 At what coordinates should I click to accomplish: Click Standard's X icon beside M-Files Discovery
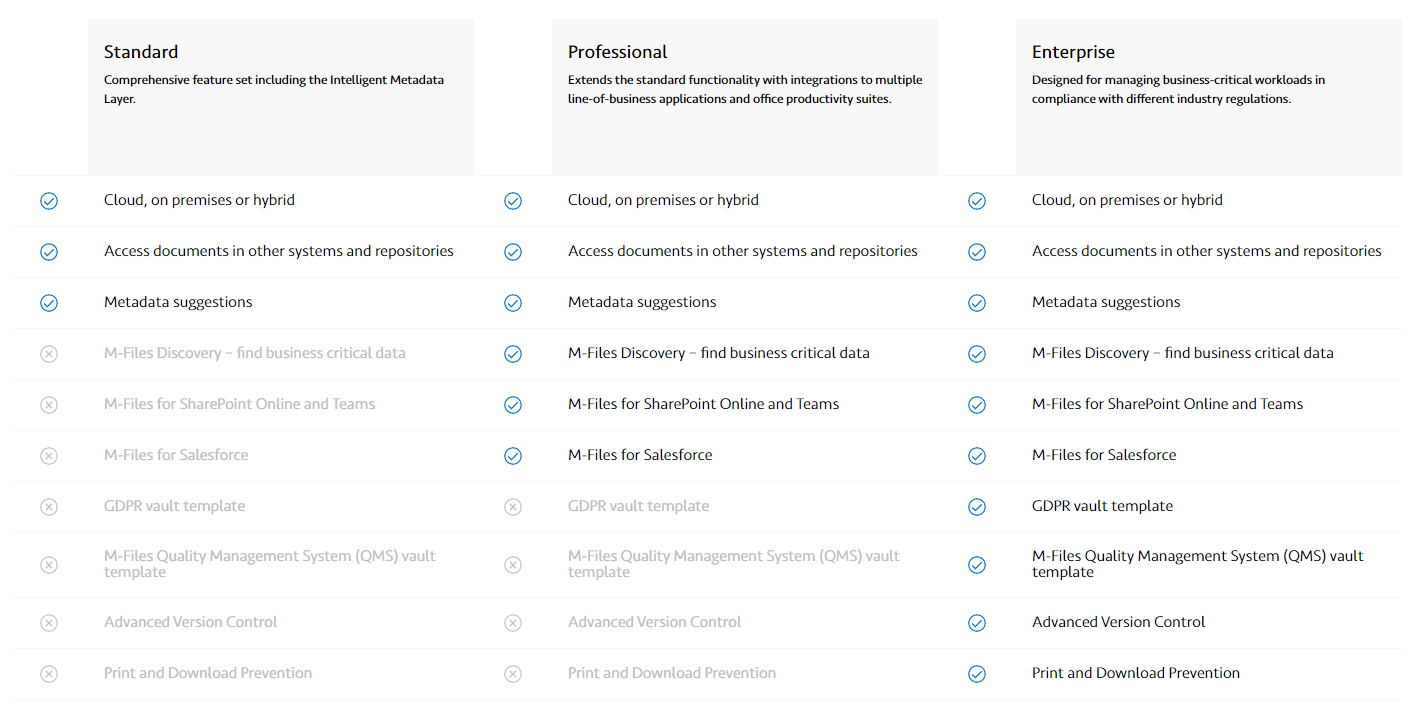49,354
